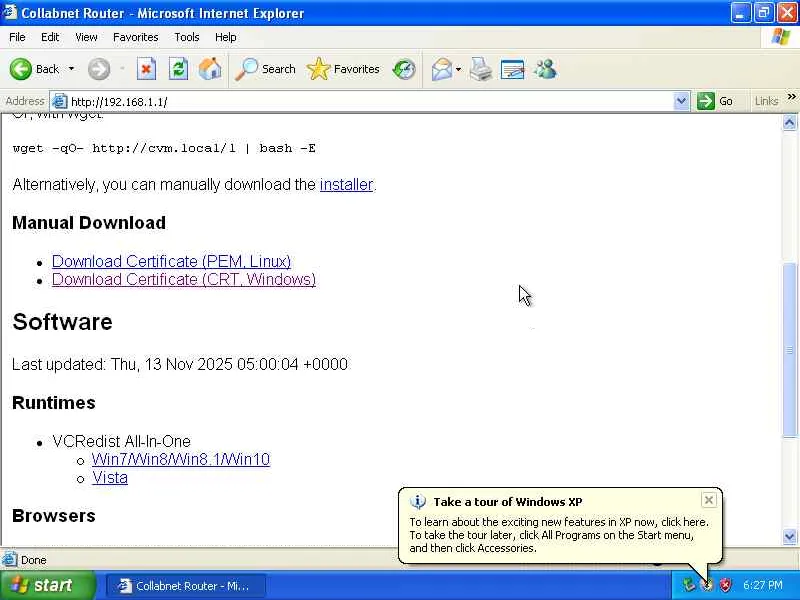The height and width of the screenshot is (600, 800).
Task: Download Certificate (PEM, Linux) link
Action: pos(171,261)
